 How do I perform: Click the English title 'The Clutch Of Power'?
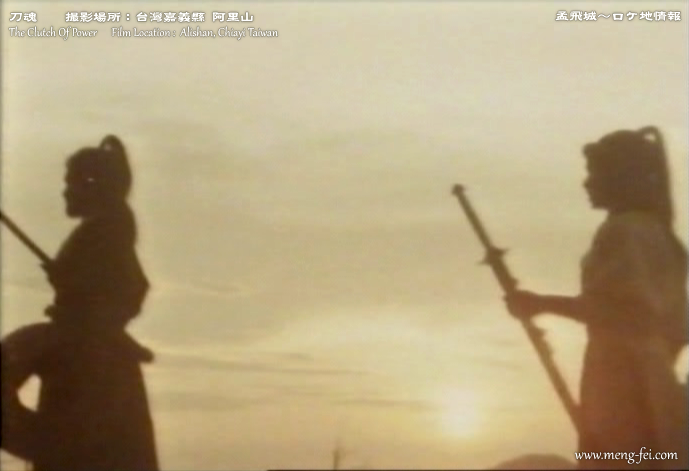pyautogui.click(x=53, y=33)
